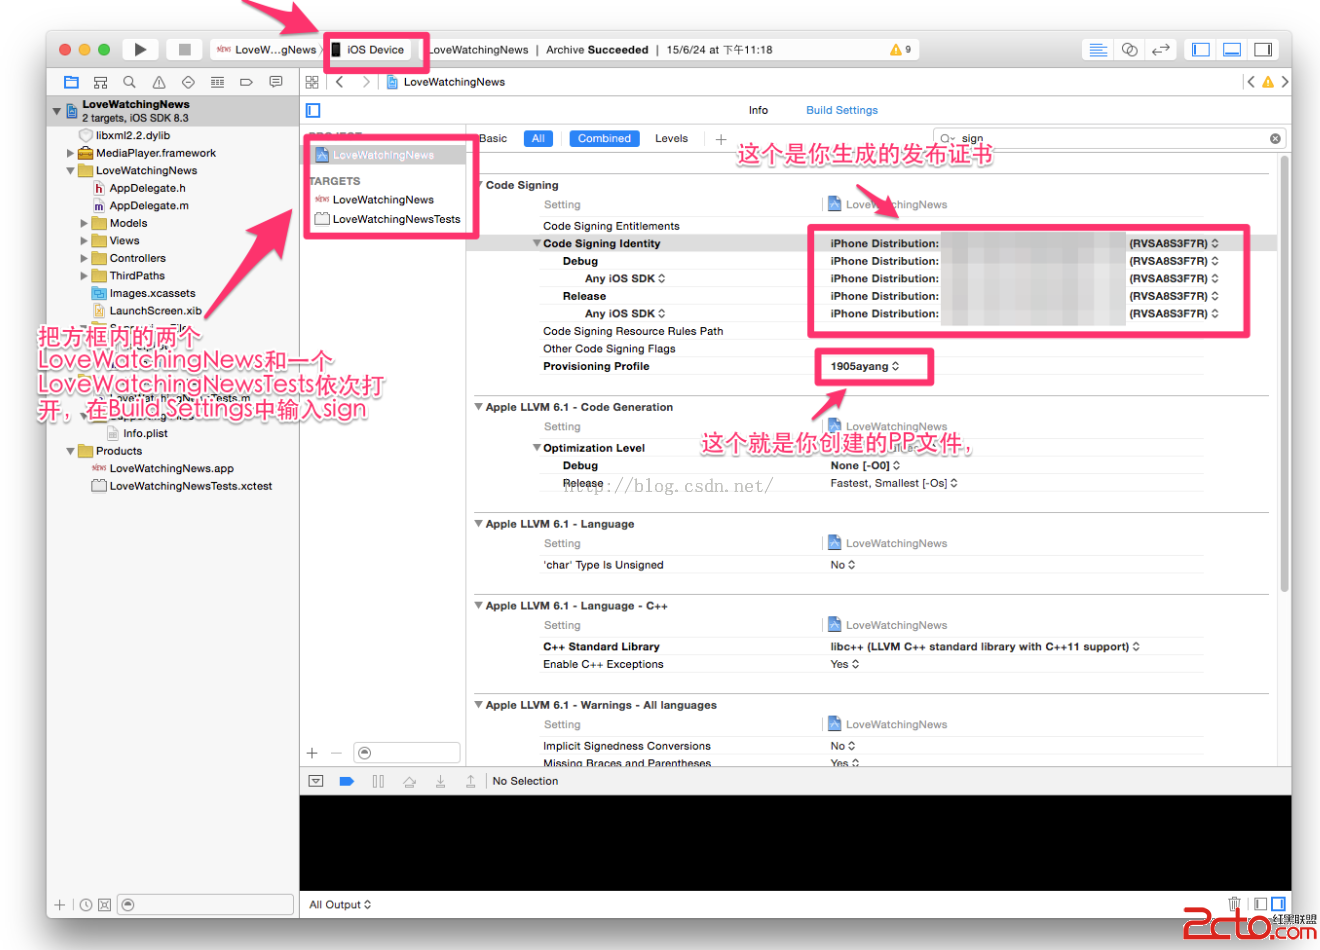Screen dimensions: 1320x950
Task: Go forward in editor history
Action: pos(366,82)
